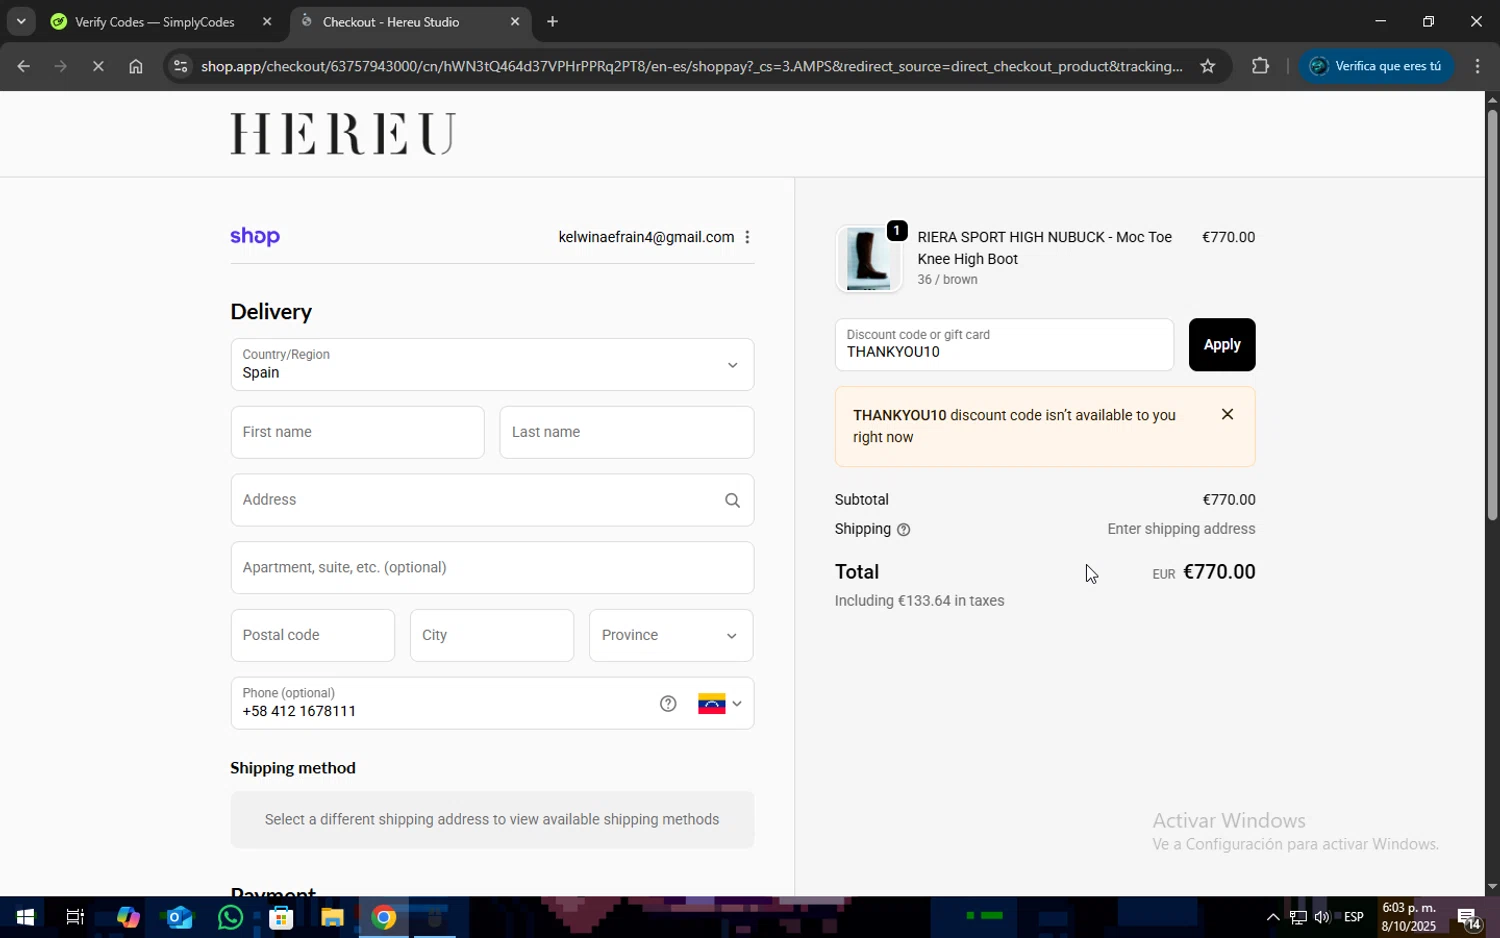Click the City field

[x=492, y=635]
